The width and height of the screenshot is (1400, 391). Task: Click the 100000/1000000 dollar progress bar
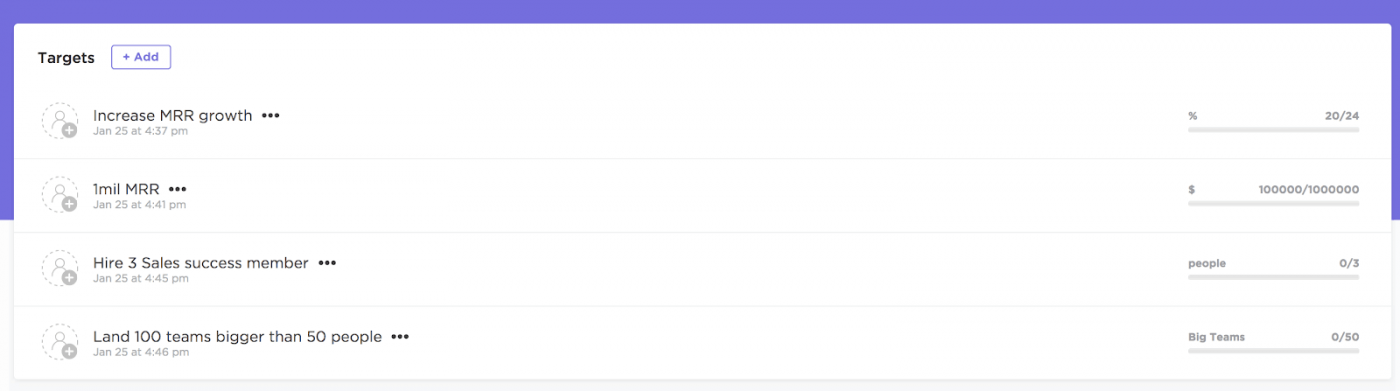point(1273,204)
